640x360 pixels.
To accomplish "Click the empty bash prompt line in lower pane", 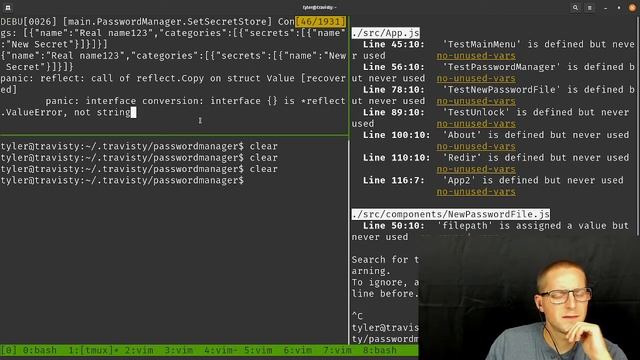I will [122, 180].
